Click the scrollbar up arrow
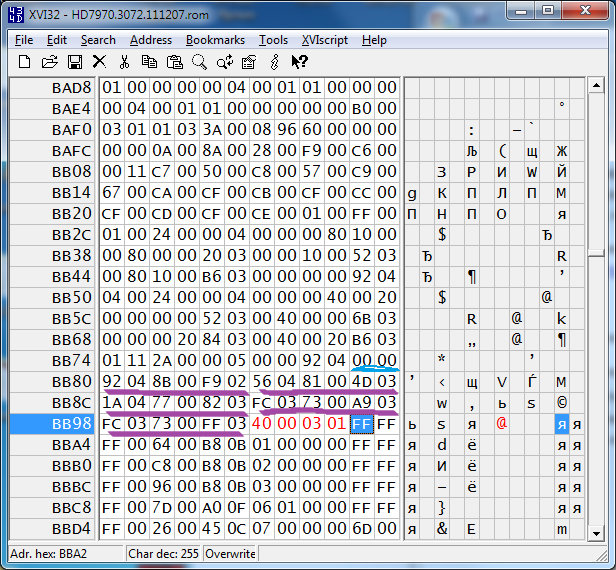This screenshot has height=570, width=616. click(x=596, y=85)
